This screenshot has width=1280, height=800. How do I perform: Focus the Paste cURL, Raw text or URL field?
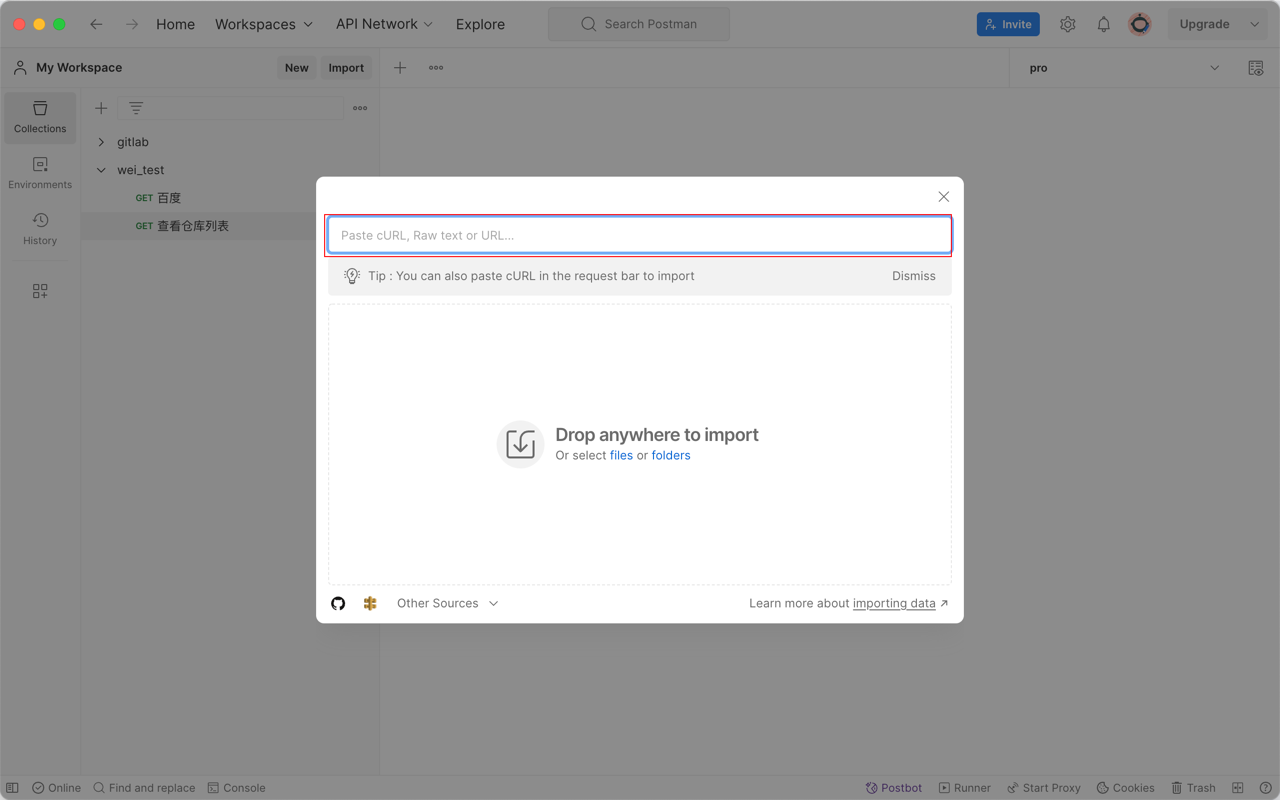(640, 235)
